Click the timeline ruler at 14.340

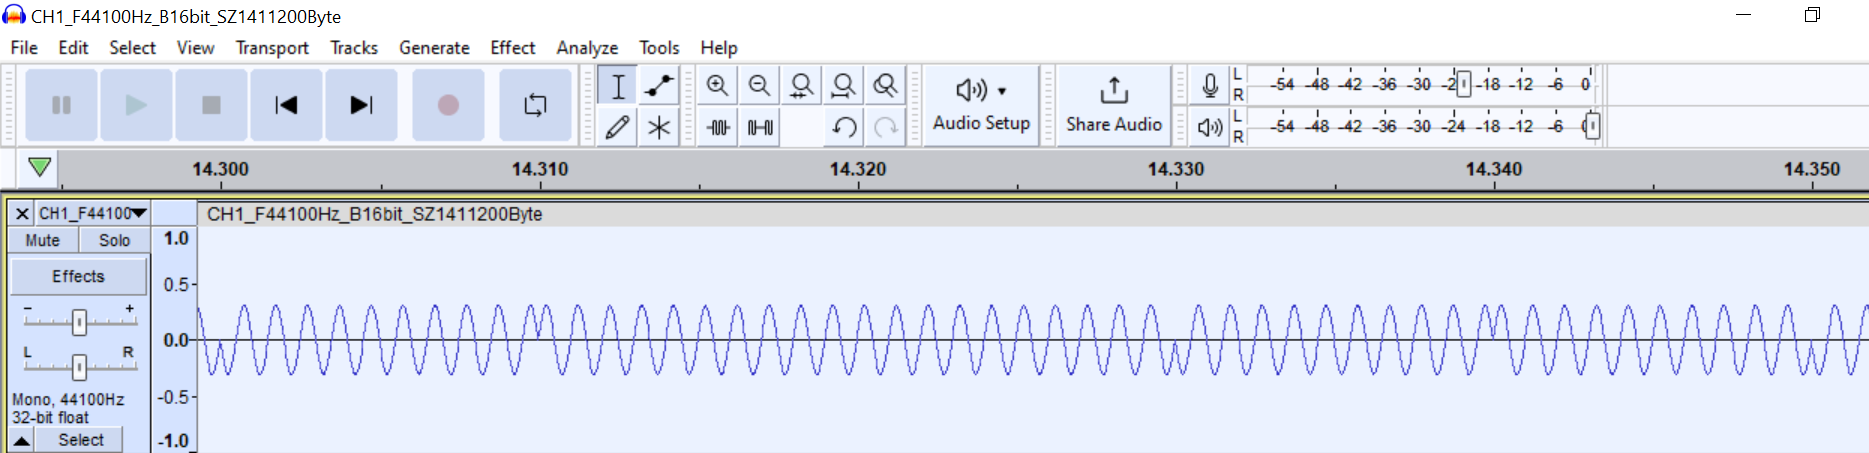[1493, 169]
